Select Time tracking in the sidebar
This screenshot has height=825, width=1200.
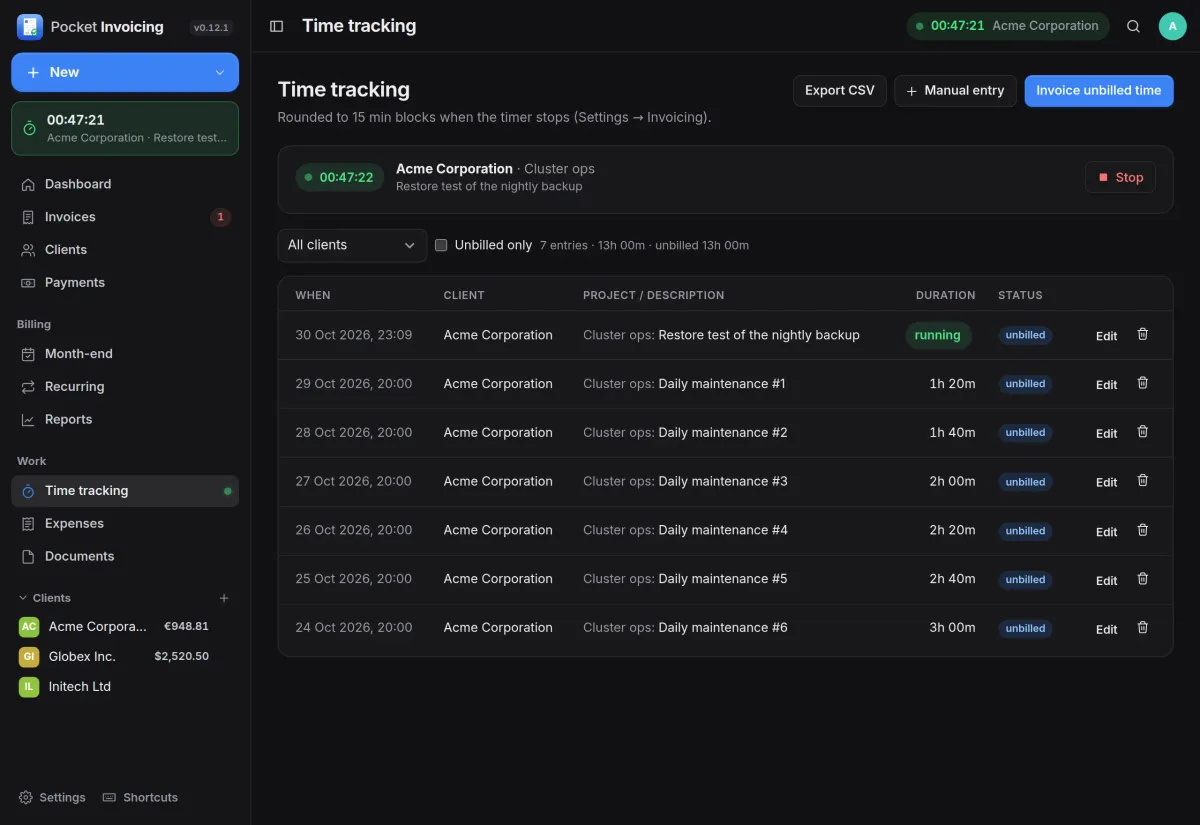click(x=125, y=491)
